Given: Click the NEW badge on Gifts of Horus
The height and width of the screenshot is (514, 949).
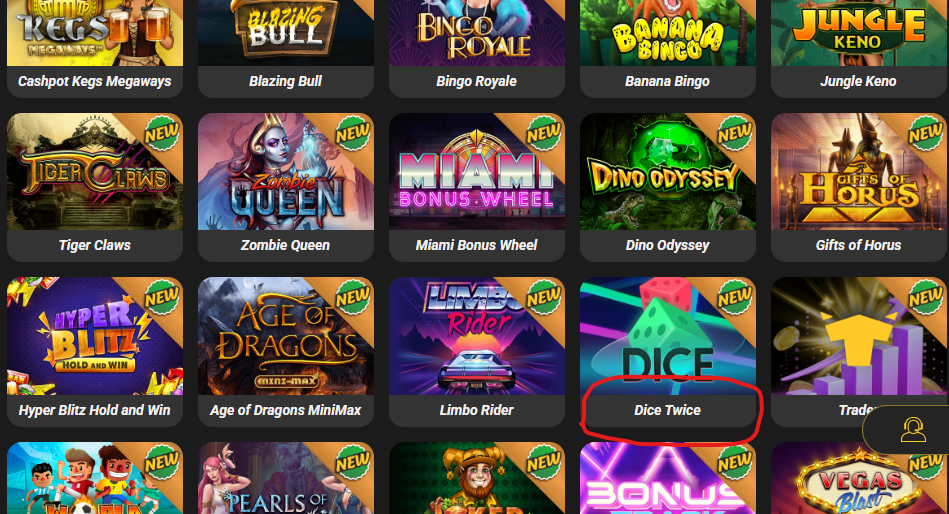Looking at the screenshot, I should 925,133.
